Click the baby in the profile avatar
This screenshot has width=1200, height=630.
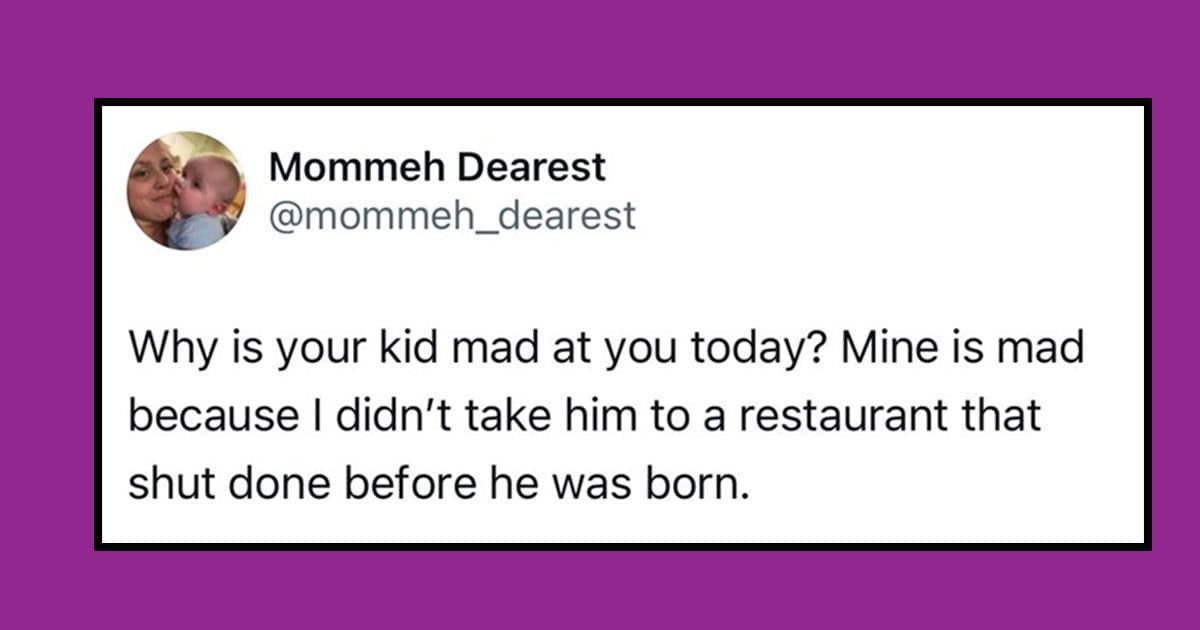point(207,200)
